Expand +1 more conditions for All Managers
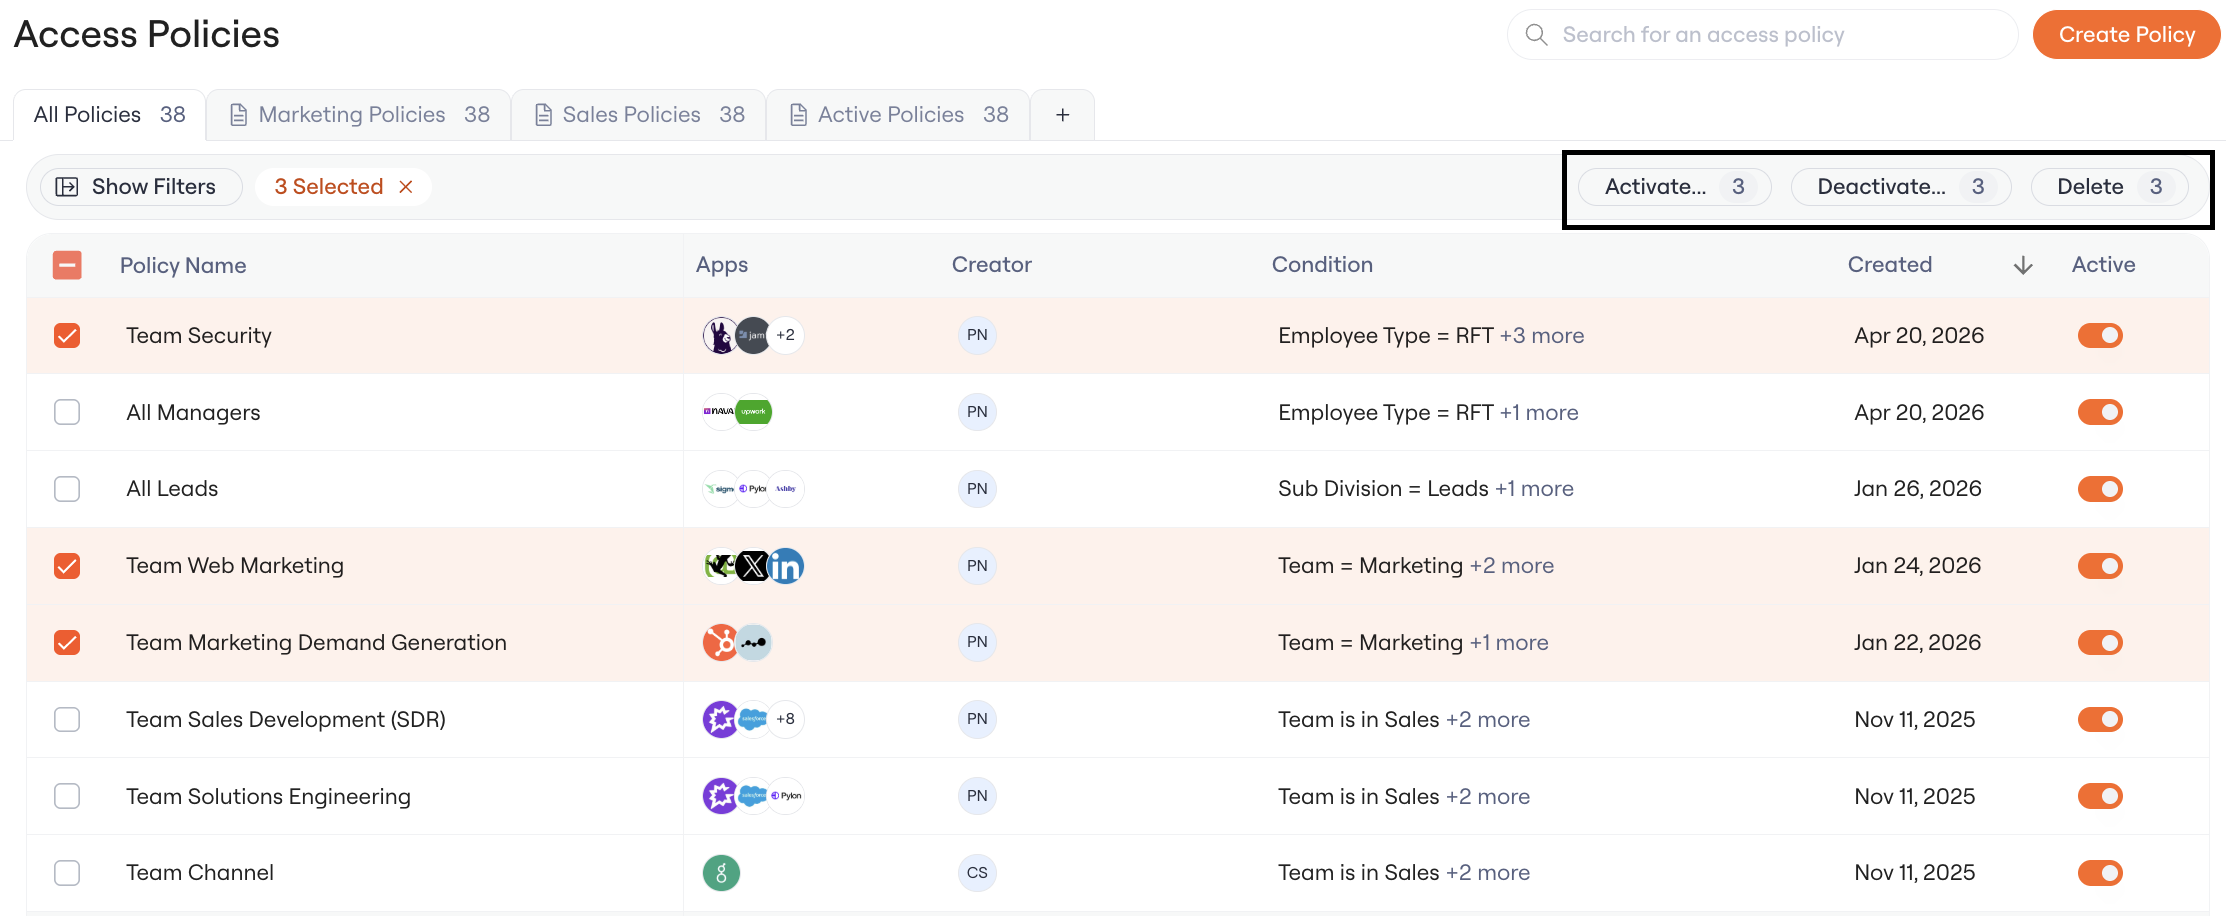 click(x=1539, y=413)
